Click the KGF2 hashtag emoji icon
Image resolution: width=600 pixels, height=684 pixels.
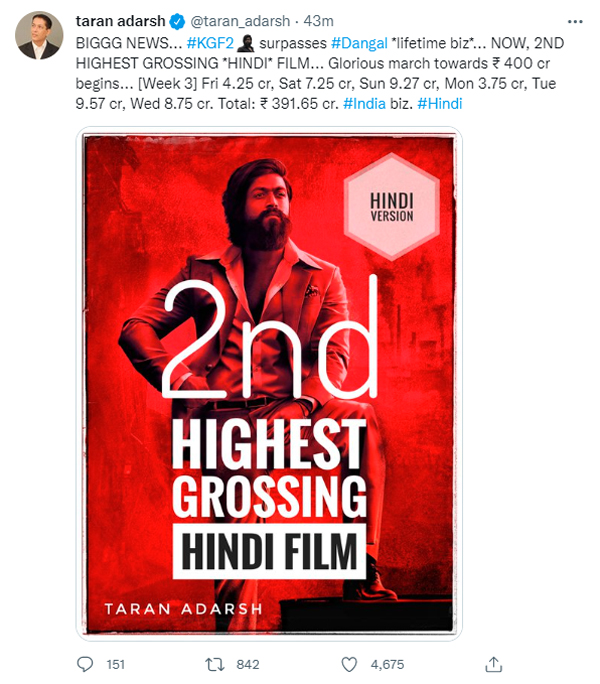pyautogui.click(x=246, y=43)
